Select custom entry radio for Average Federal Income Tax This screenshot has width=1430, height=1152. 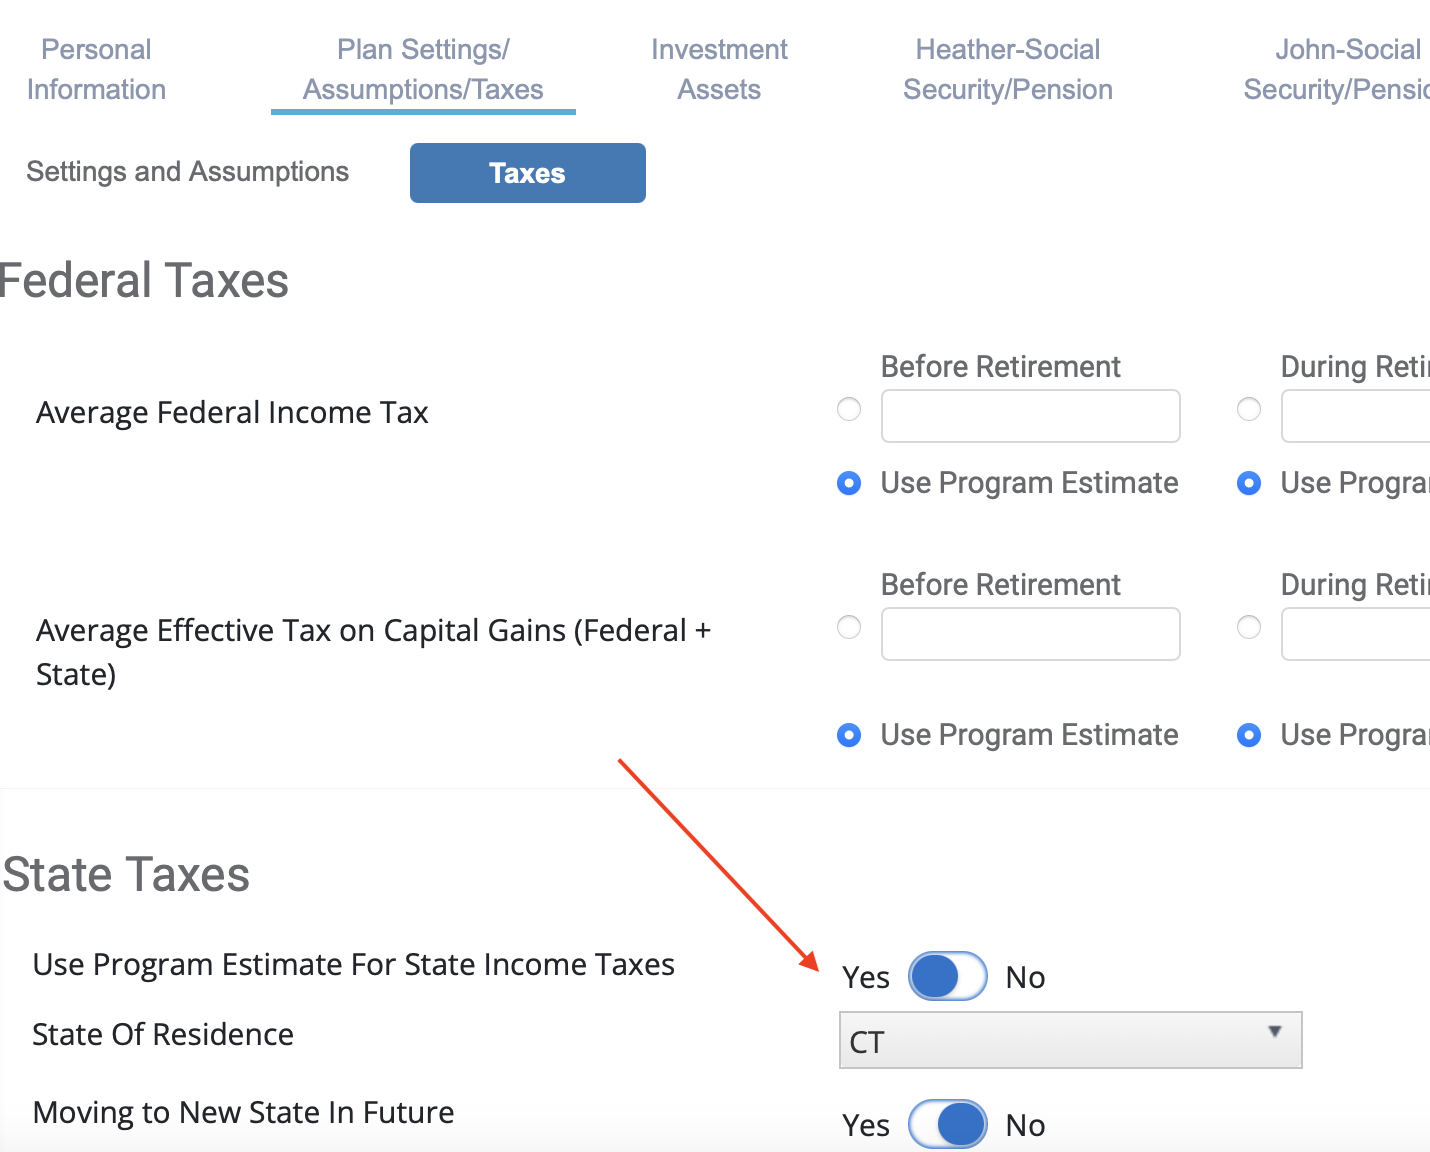pos(848,409)
